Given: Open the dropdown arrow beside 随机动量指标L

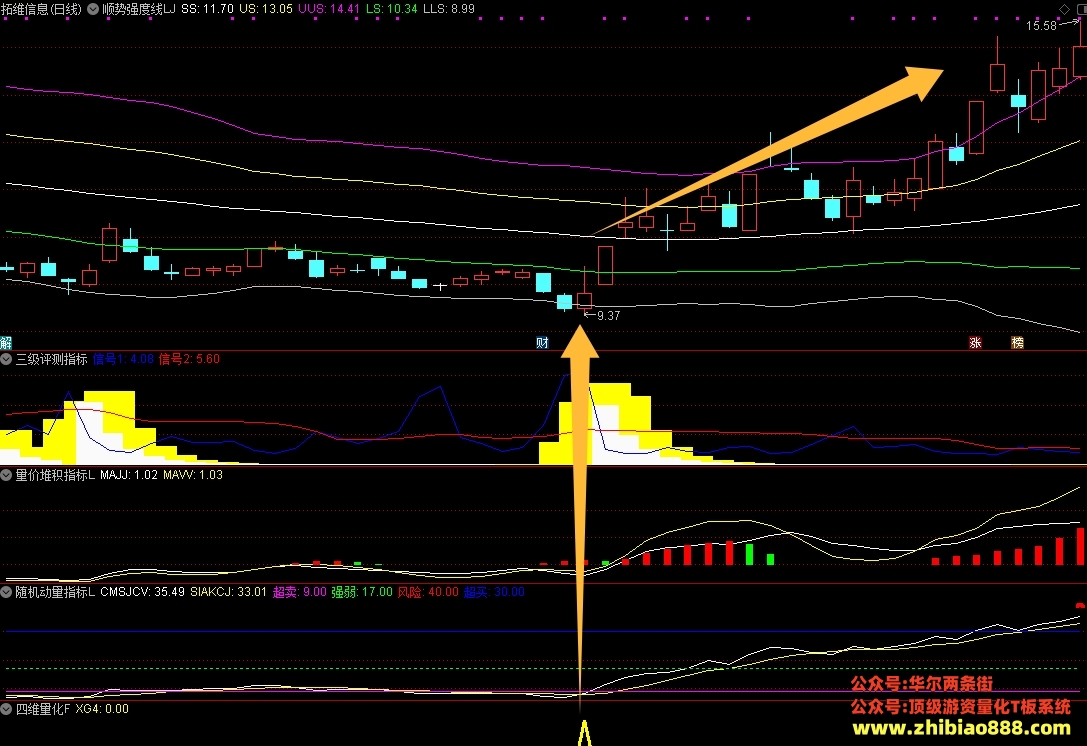Looking at the screenshot, I should [x=6, y=592].
